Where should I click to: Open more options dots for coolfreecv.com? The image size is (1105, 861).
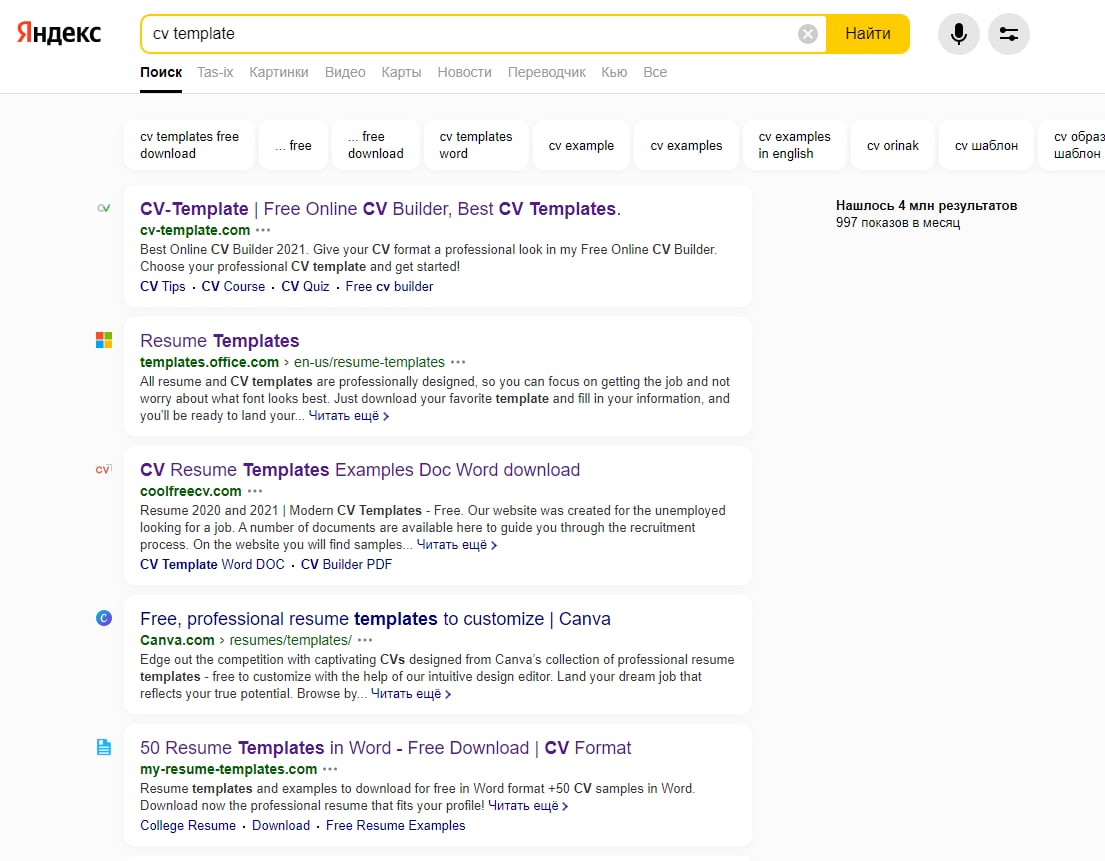pyautogui.click(x=255, y=491)
